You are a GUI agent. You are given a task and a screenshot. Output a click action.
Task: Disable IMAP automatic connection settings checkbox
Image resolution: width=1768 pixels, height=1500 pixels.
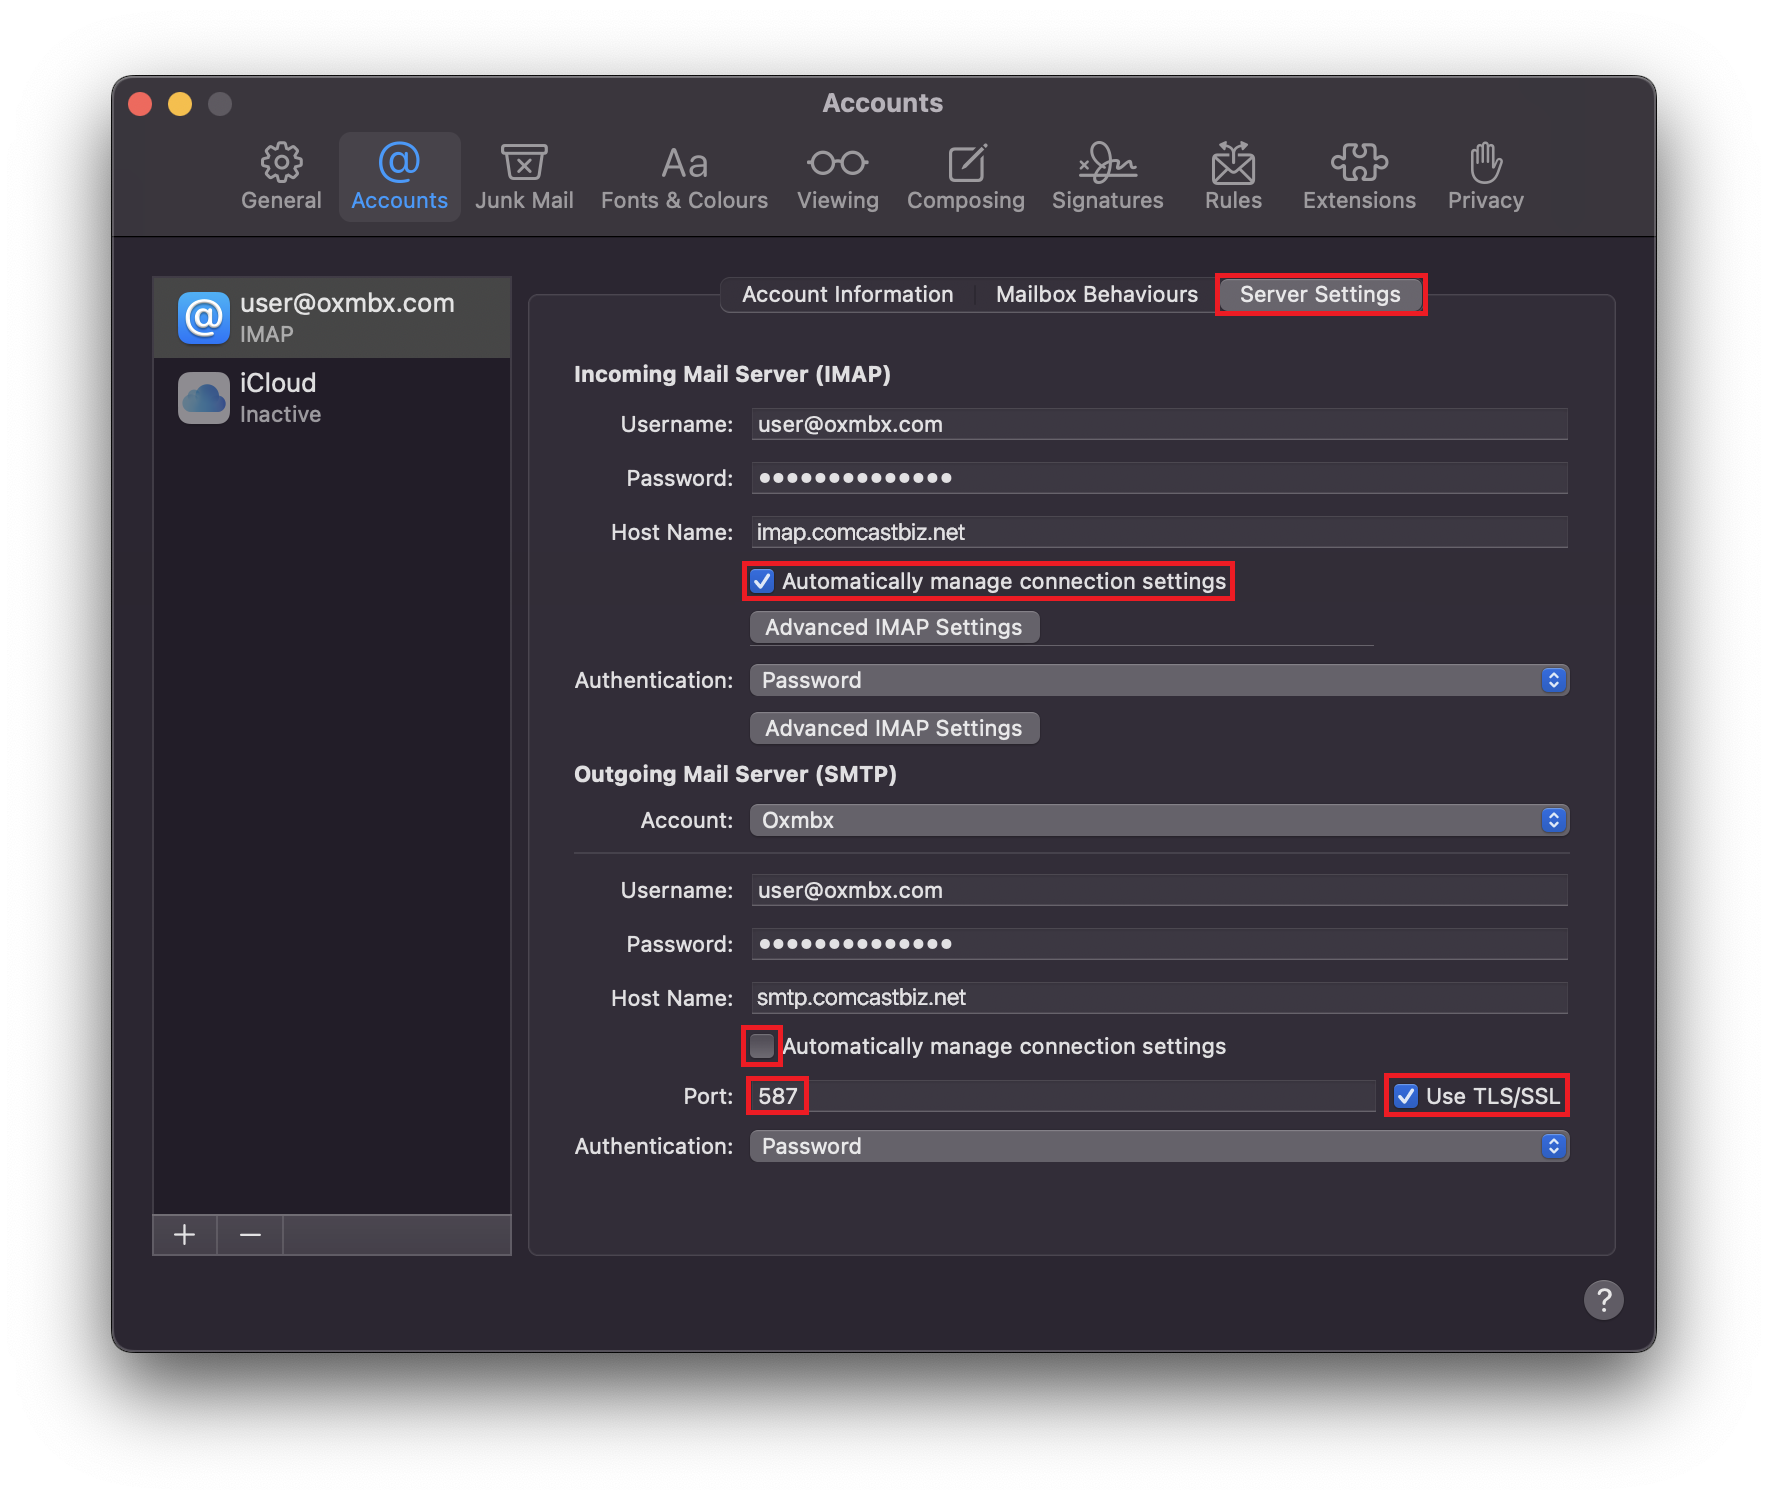(x=763, y=581)
